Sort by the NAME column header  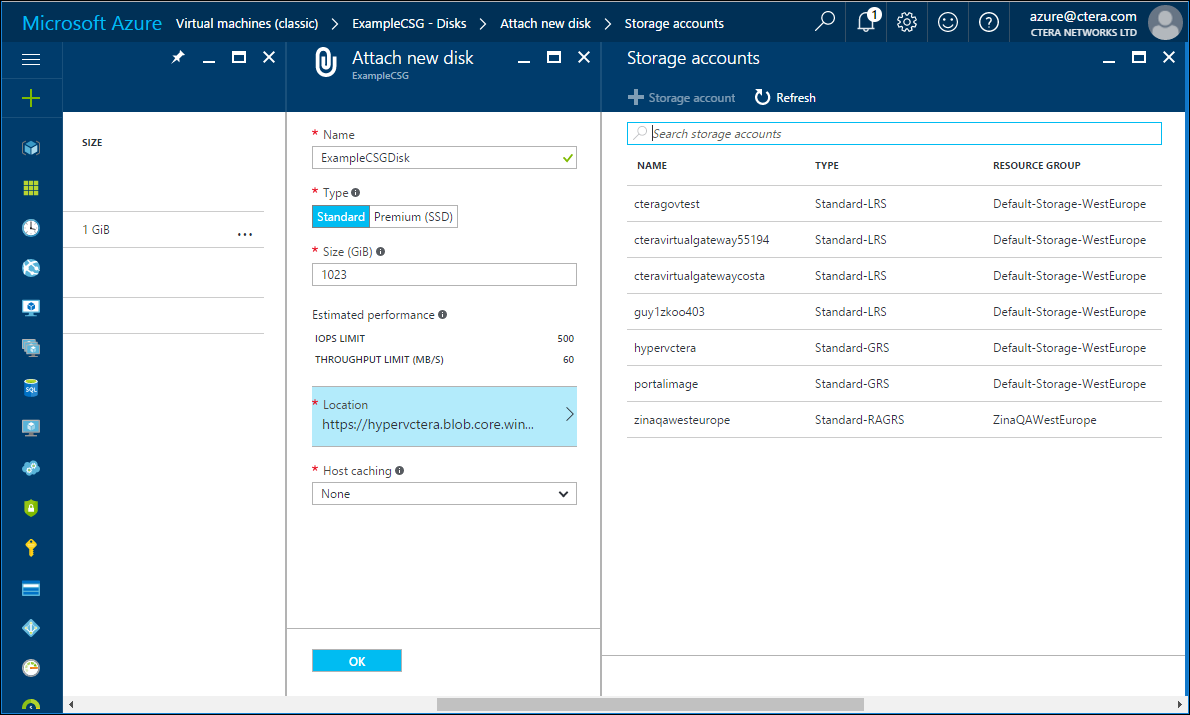tap(652, 165)
